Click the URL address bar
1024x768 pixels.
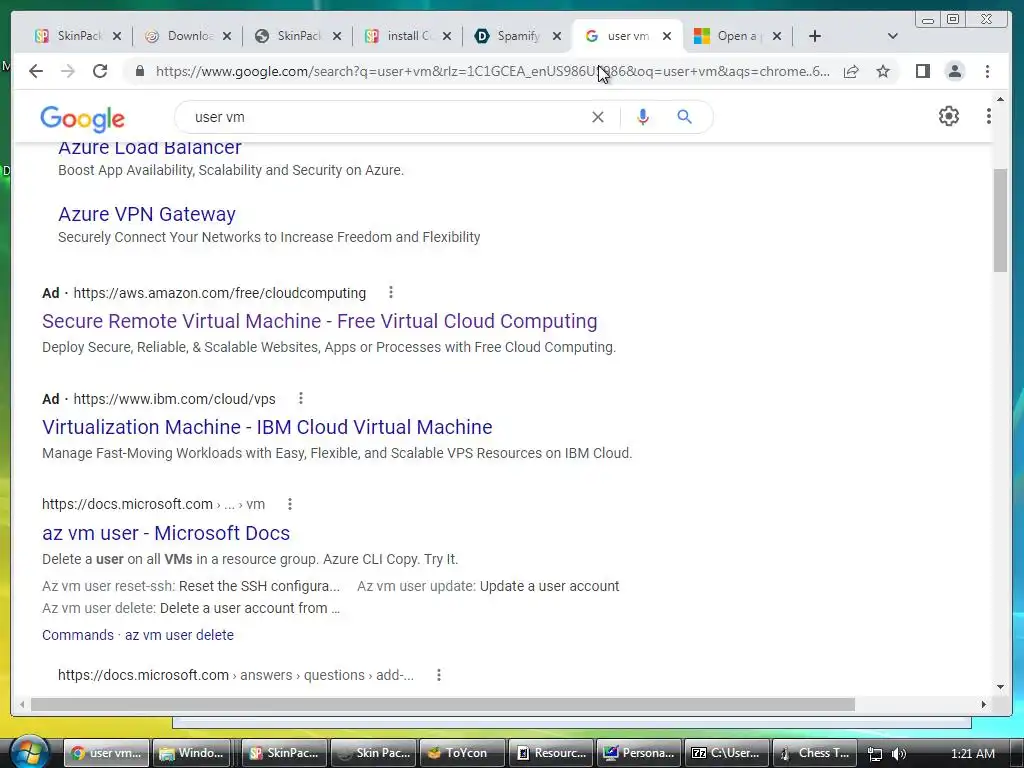[x=493, y=71]
